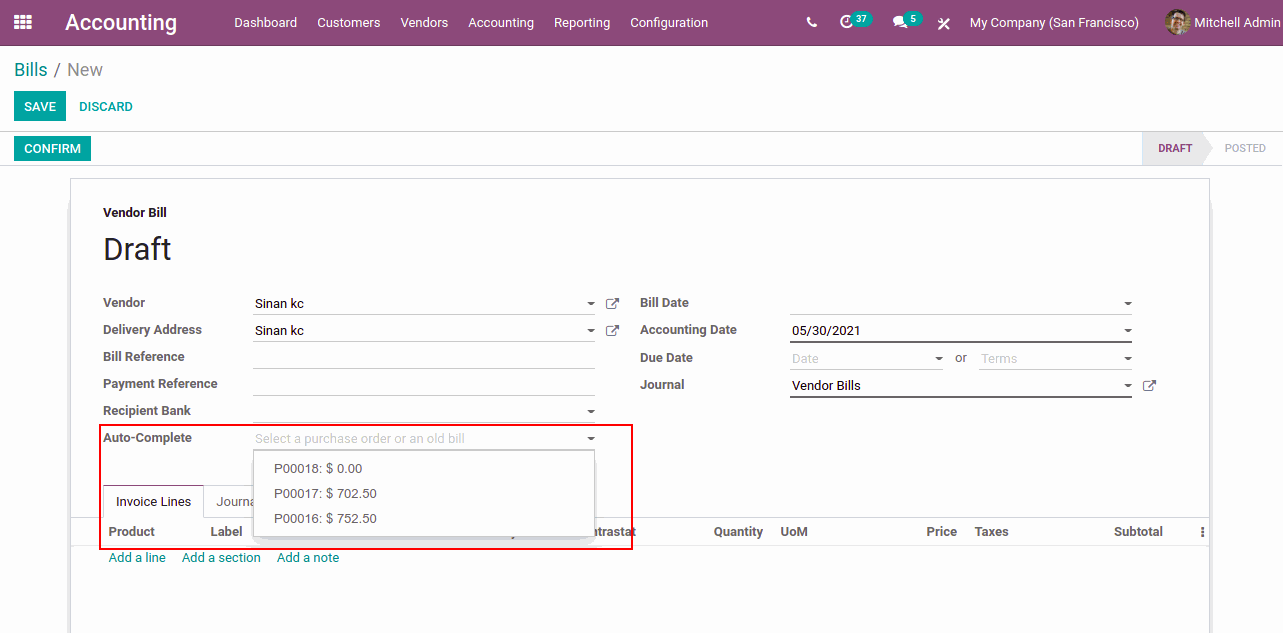Viewport: 1283px width, 633px height.
Task: Switch to Invoice Lines tab
Action: [153, 502]
